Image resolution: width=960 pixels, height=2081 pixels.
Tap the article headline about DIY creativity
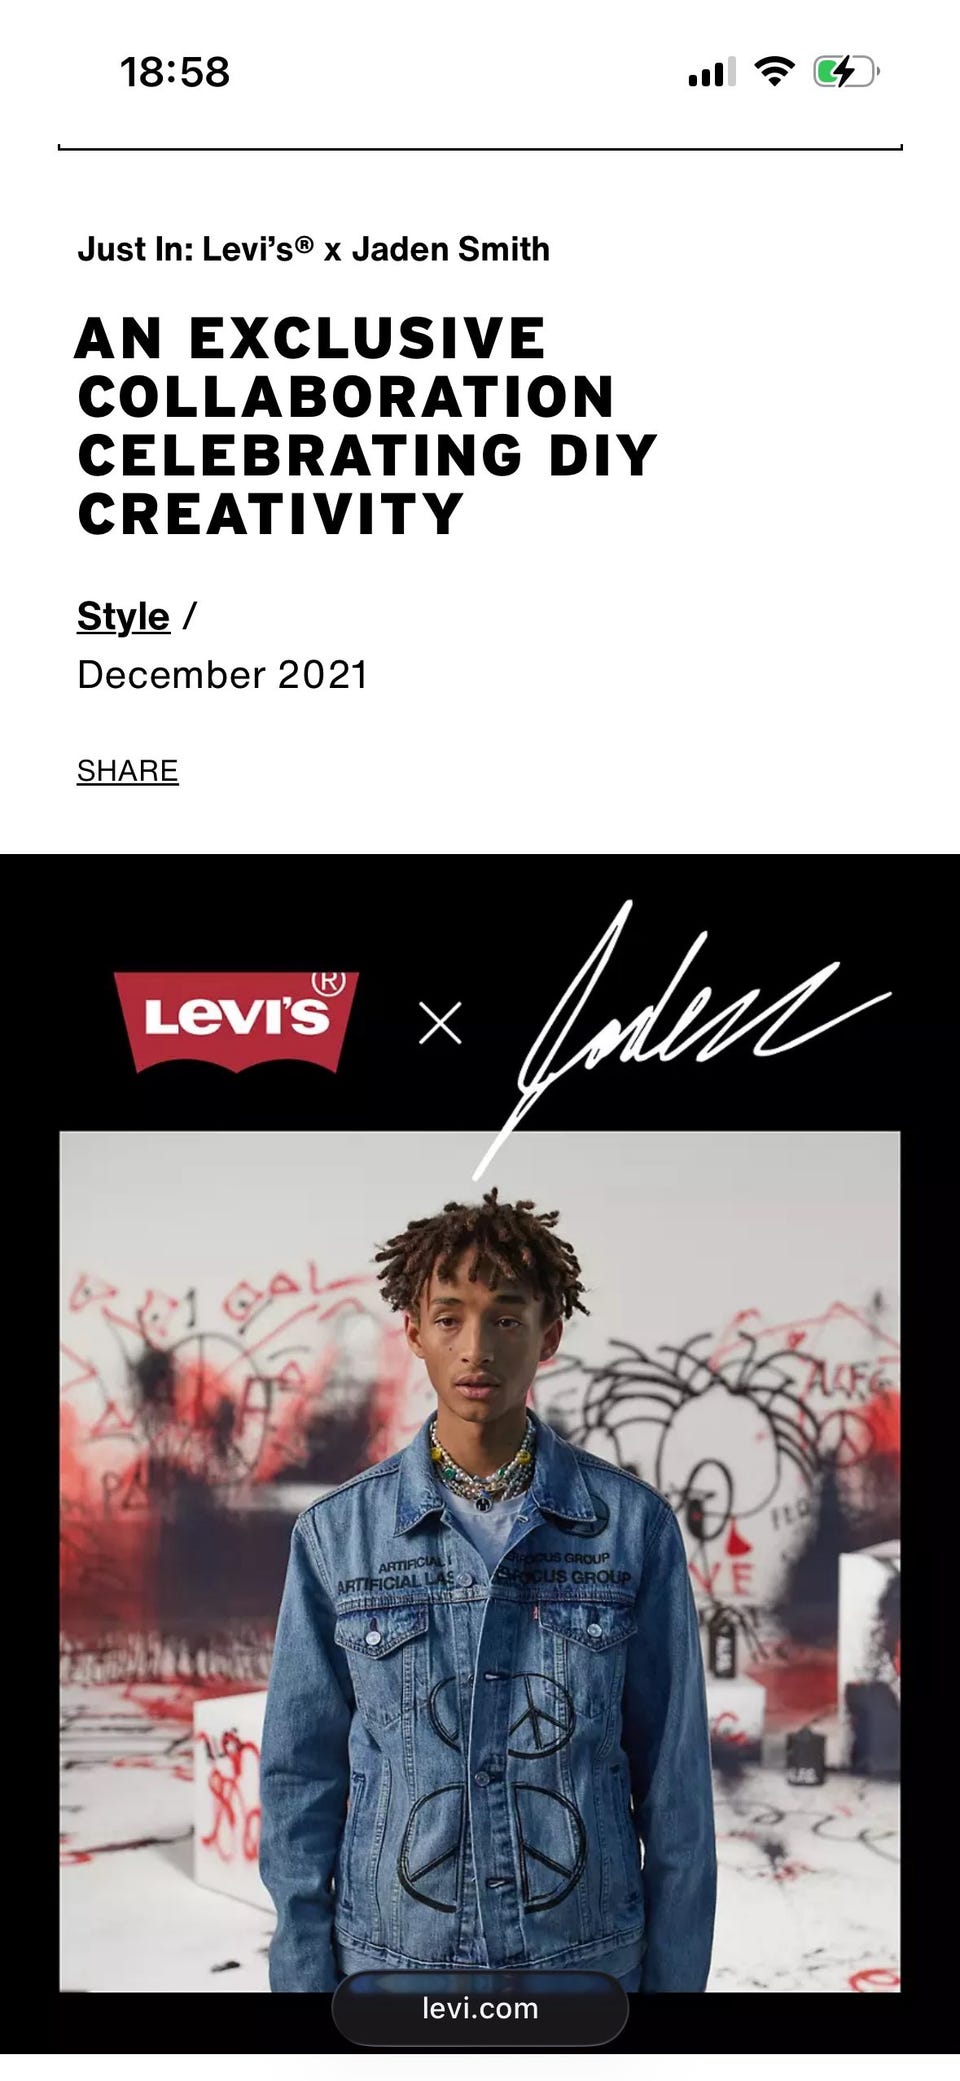pos(367,425)
